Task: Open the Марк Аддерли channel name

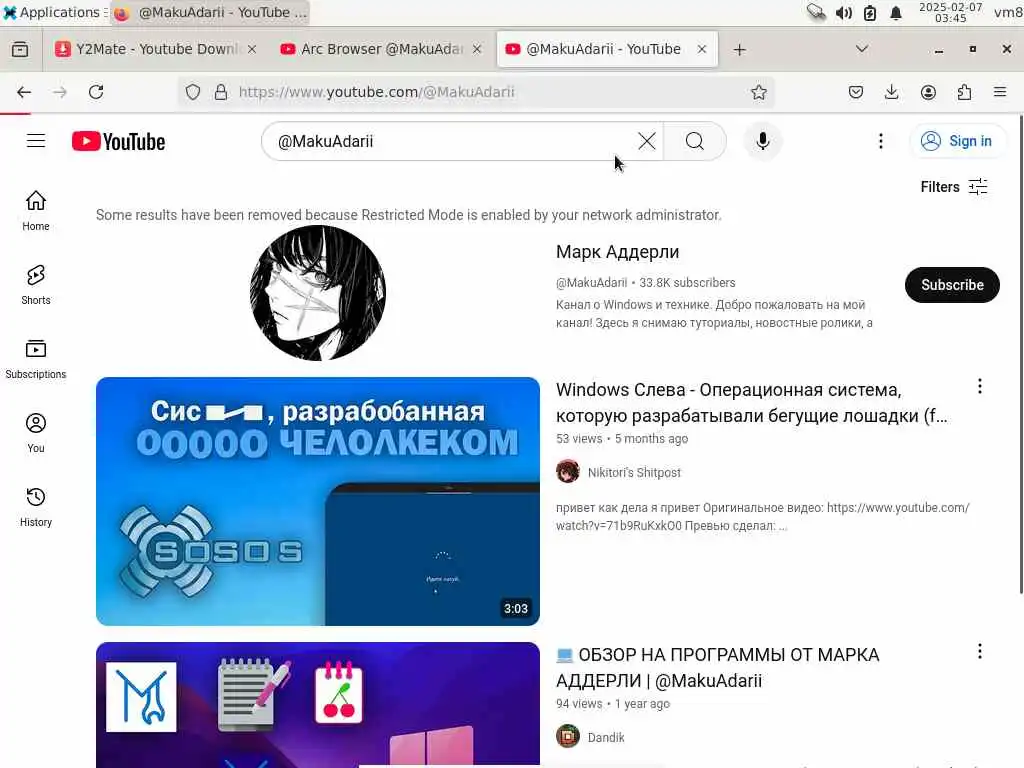Action: (x=618, y=252)
